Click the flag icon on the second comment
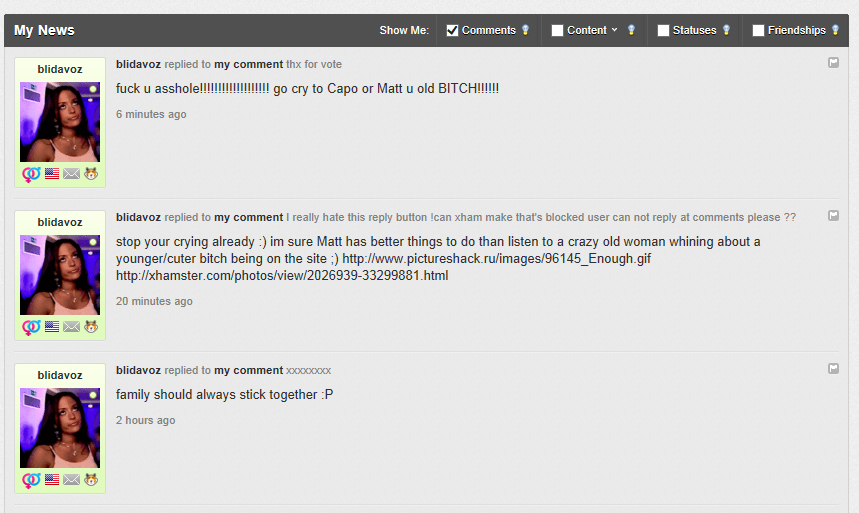This screenshot has height=513, width=859. tap(833, 215)
